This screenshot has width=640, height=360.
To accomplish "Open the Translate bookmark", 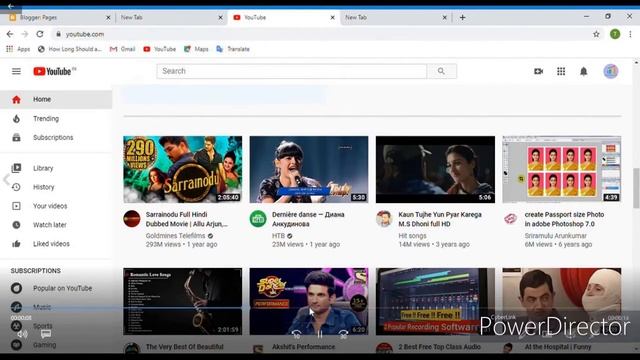I will pos(233,49).
